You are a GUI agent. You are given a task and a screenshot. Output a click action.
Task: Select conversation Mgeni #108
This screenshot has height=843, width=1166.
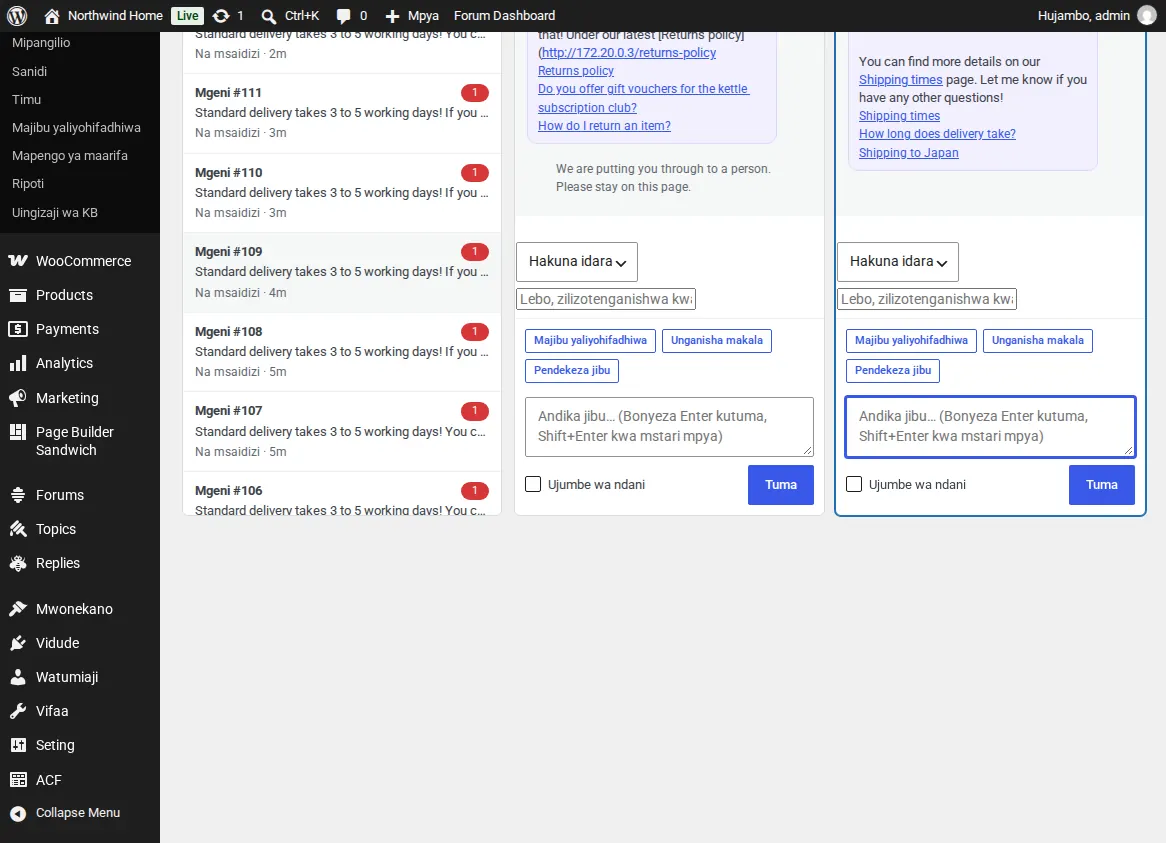click(x=342, y=352)
